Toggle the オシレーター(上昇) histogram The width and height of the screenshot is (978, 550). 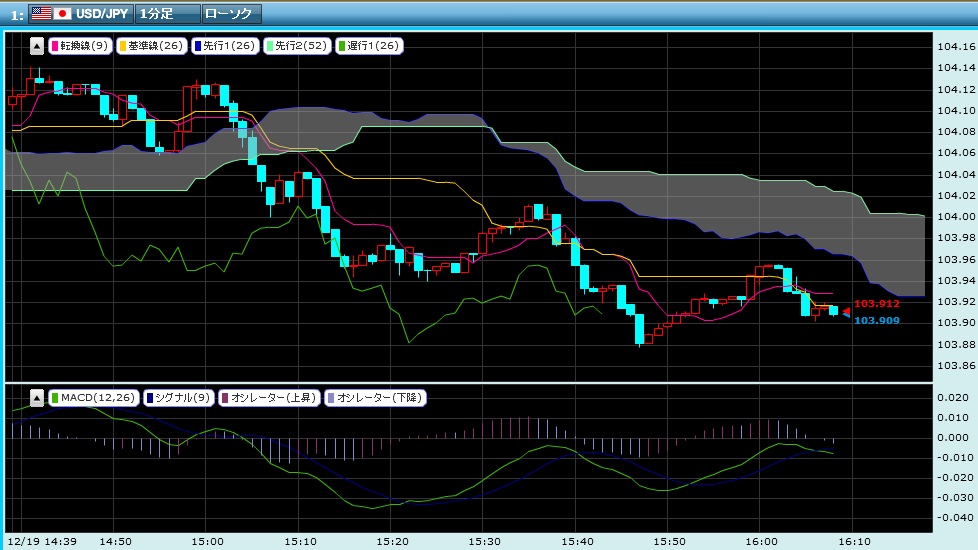tap(269, 397)
